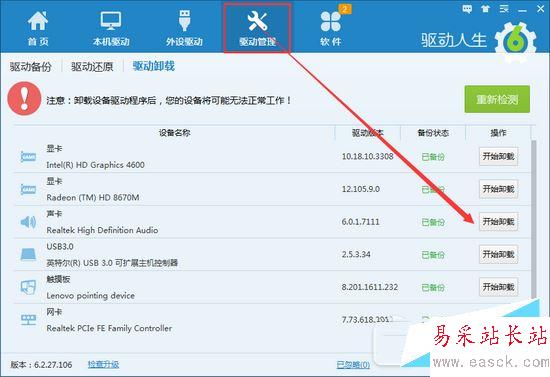This screenshot has width=550, height=377.
Task: Uninstall Lenovo pointing device driver
Action: 498,287
